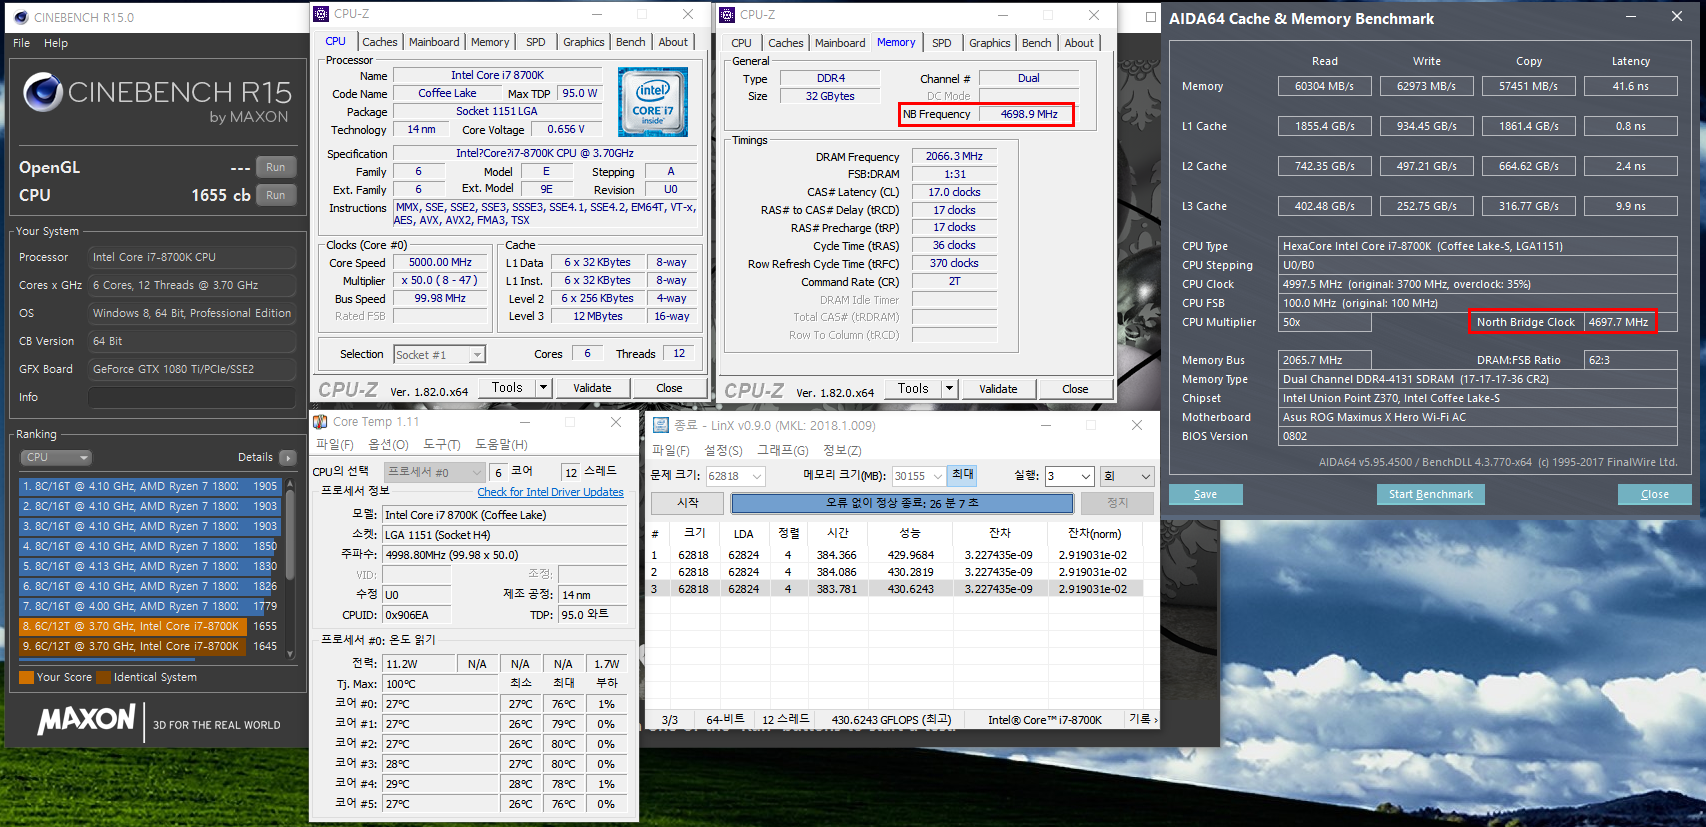Open File menu in Cinebench
Image resolution: width=1706 pixels, height=827 pixels.
[21, 43]
